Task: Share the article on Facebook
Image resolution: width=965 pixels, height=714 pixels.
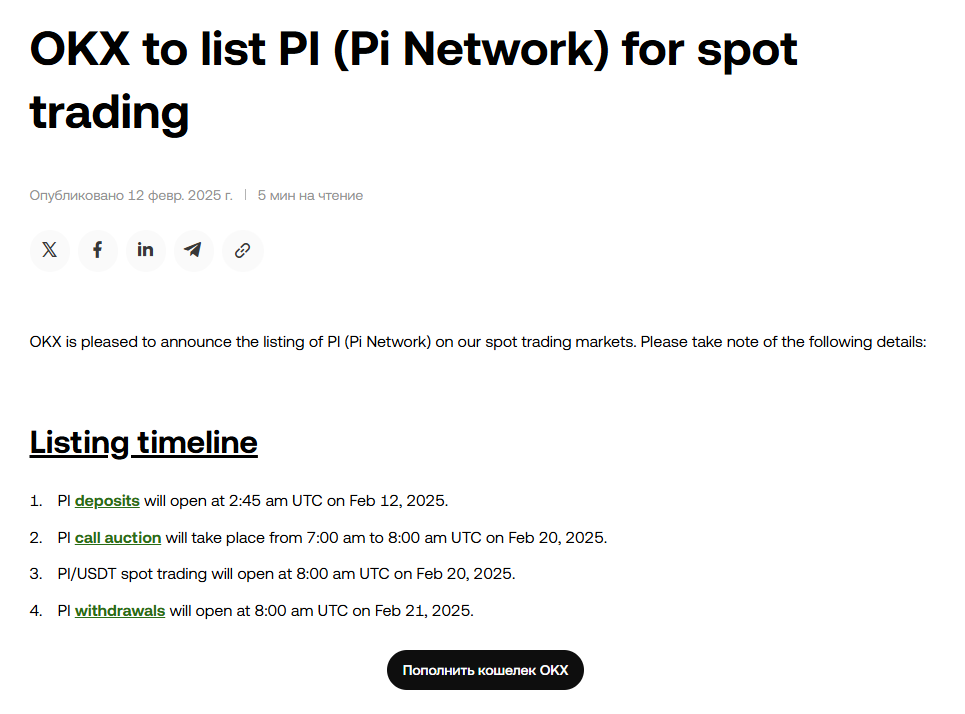Action: (x=97, y=250)
